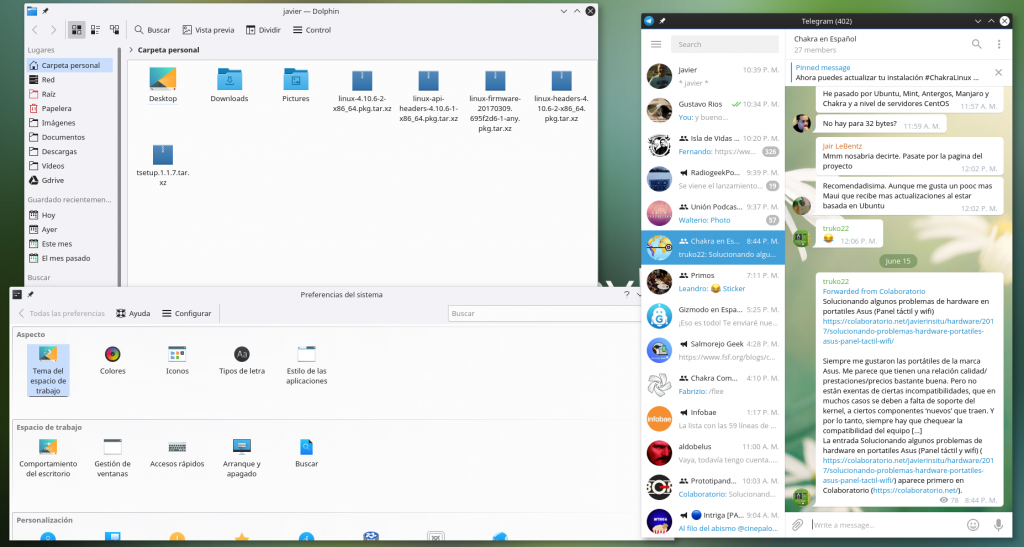Open Primos group chat

point(713,282)
